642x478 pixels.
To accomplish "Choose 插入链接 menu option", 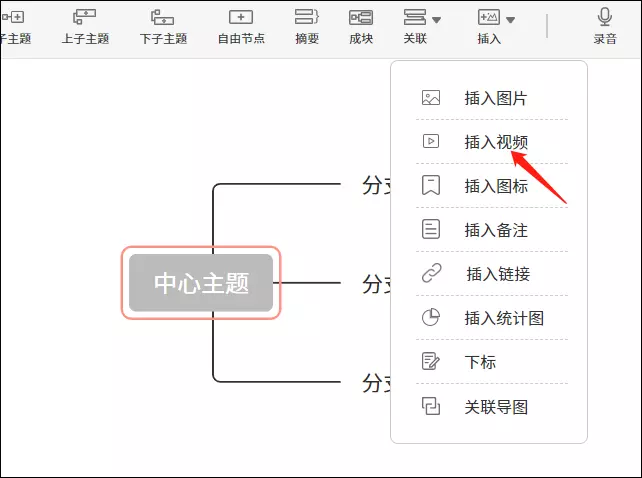I will coord(497,274).
